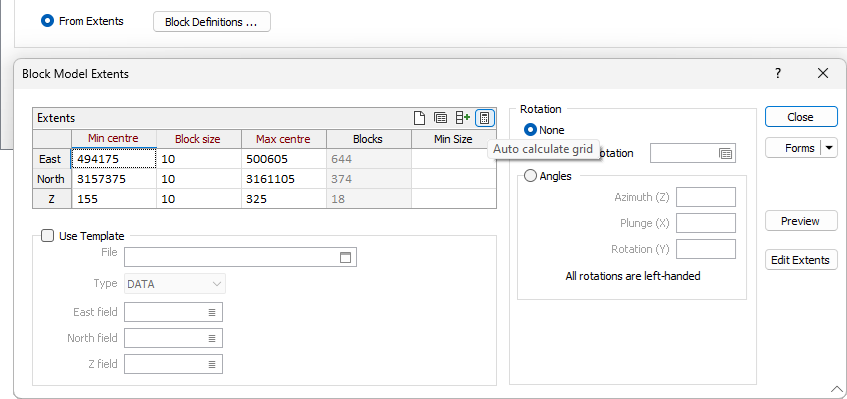Open the Template File browse icon
The height and width of the screenshot is (399, 847).
(345, 258)
